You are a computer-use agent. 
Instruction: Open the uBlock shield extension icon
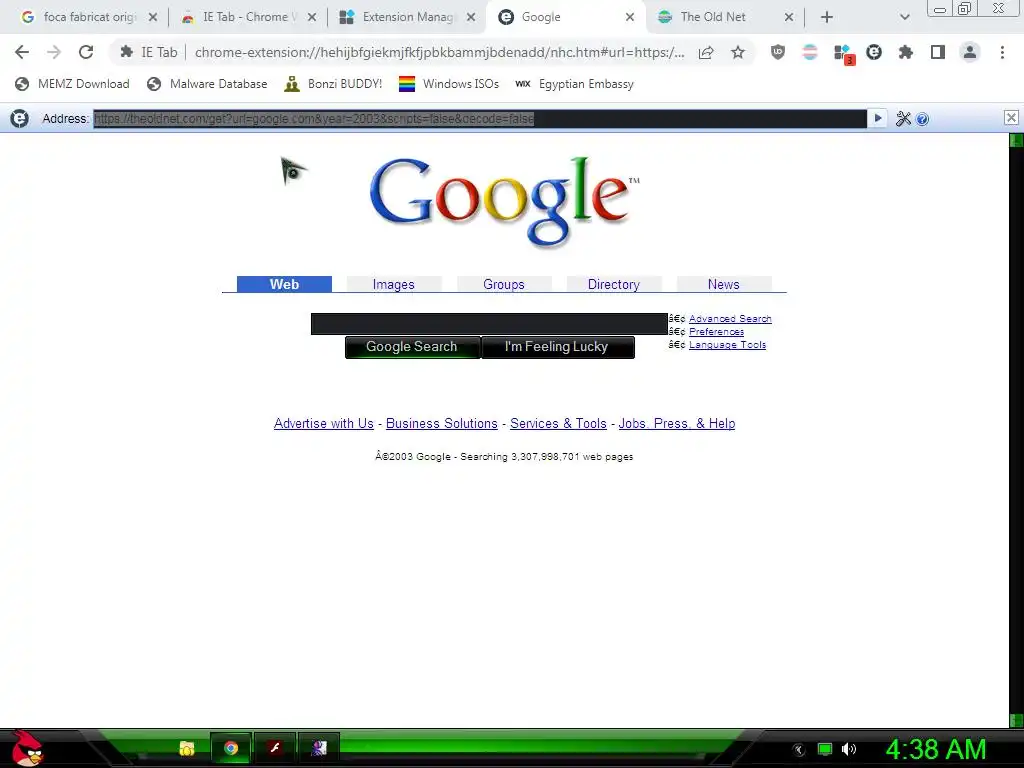778,52
